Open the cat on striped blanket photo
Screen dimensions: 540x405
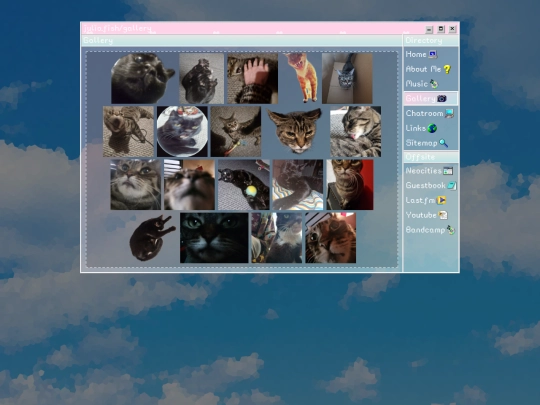[298, 185]
